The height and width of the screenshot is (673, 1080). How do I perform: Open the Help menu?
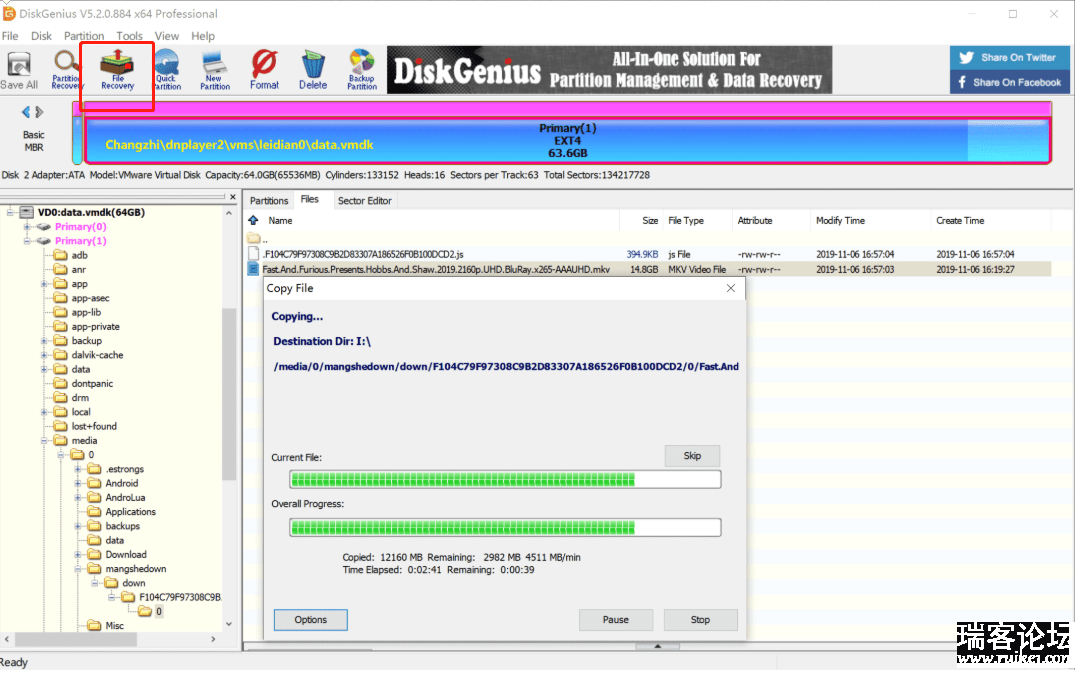coord(202,36)
